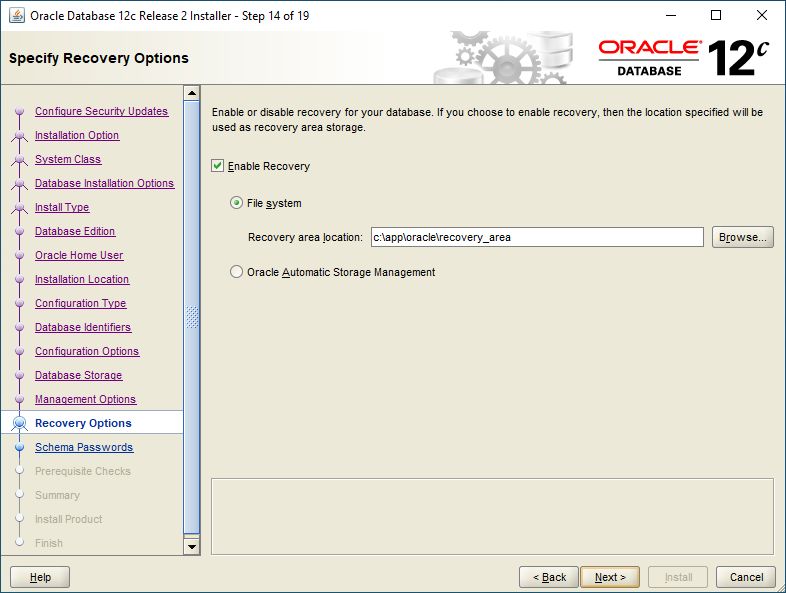Go to the System Class step
This screenshot has width=786, height=593.
(x=68, y=159)
